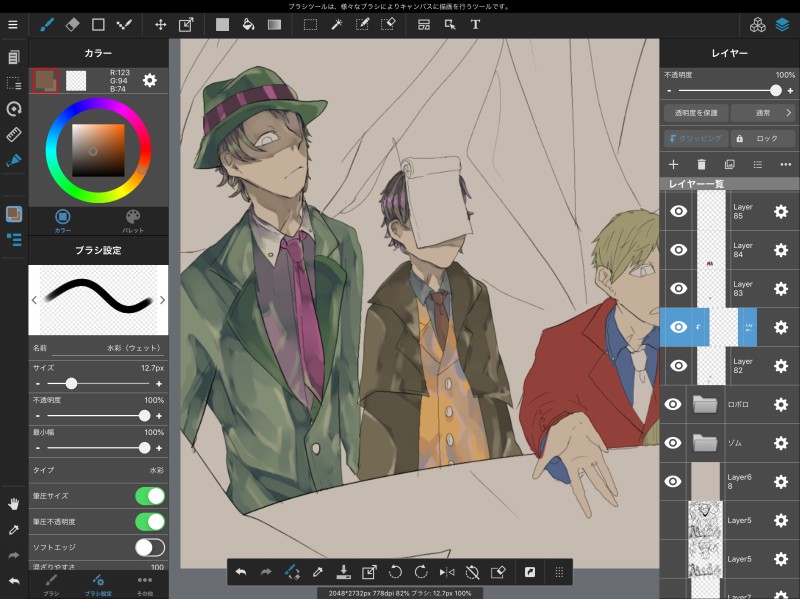Hide the ロボロ folder layer
The width and height of the screenshot is (800, 599).
pos(674,404)
